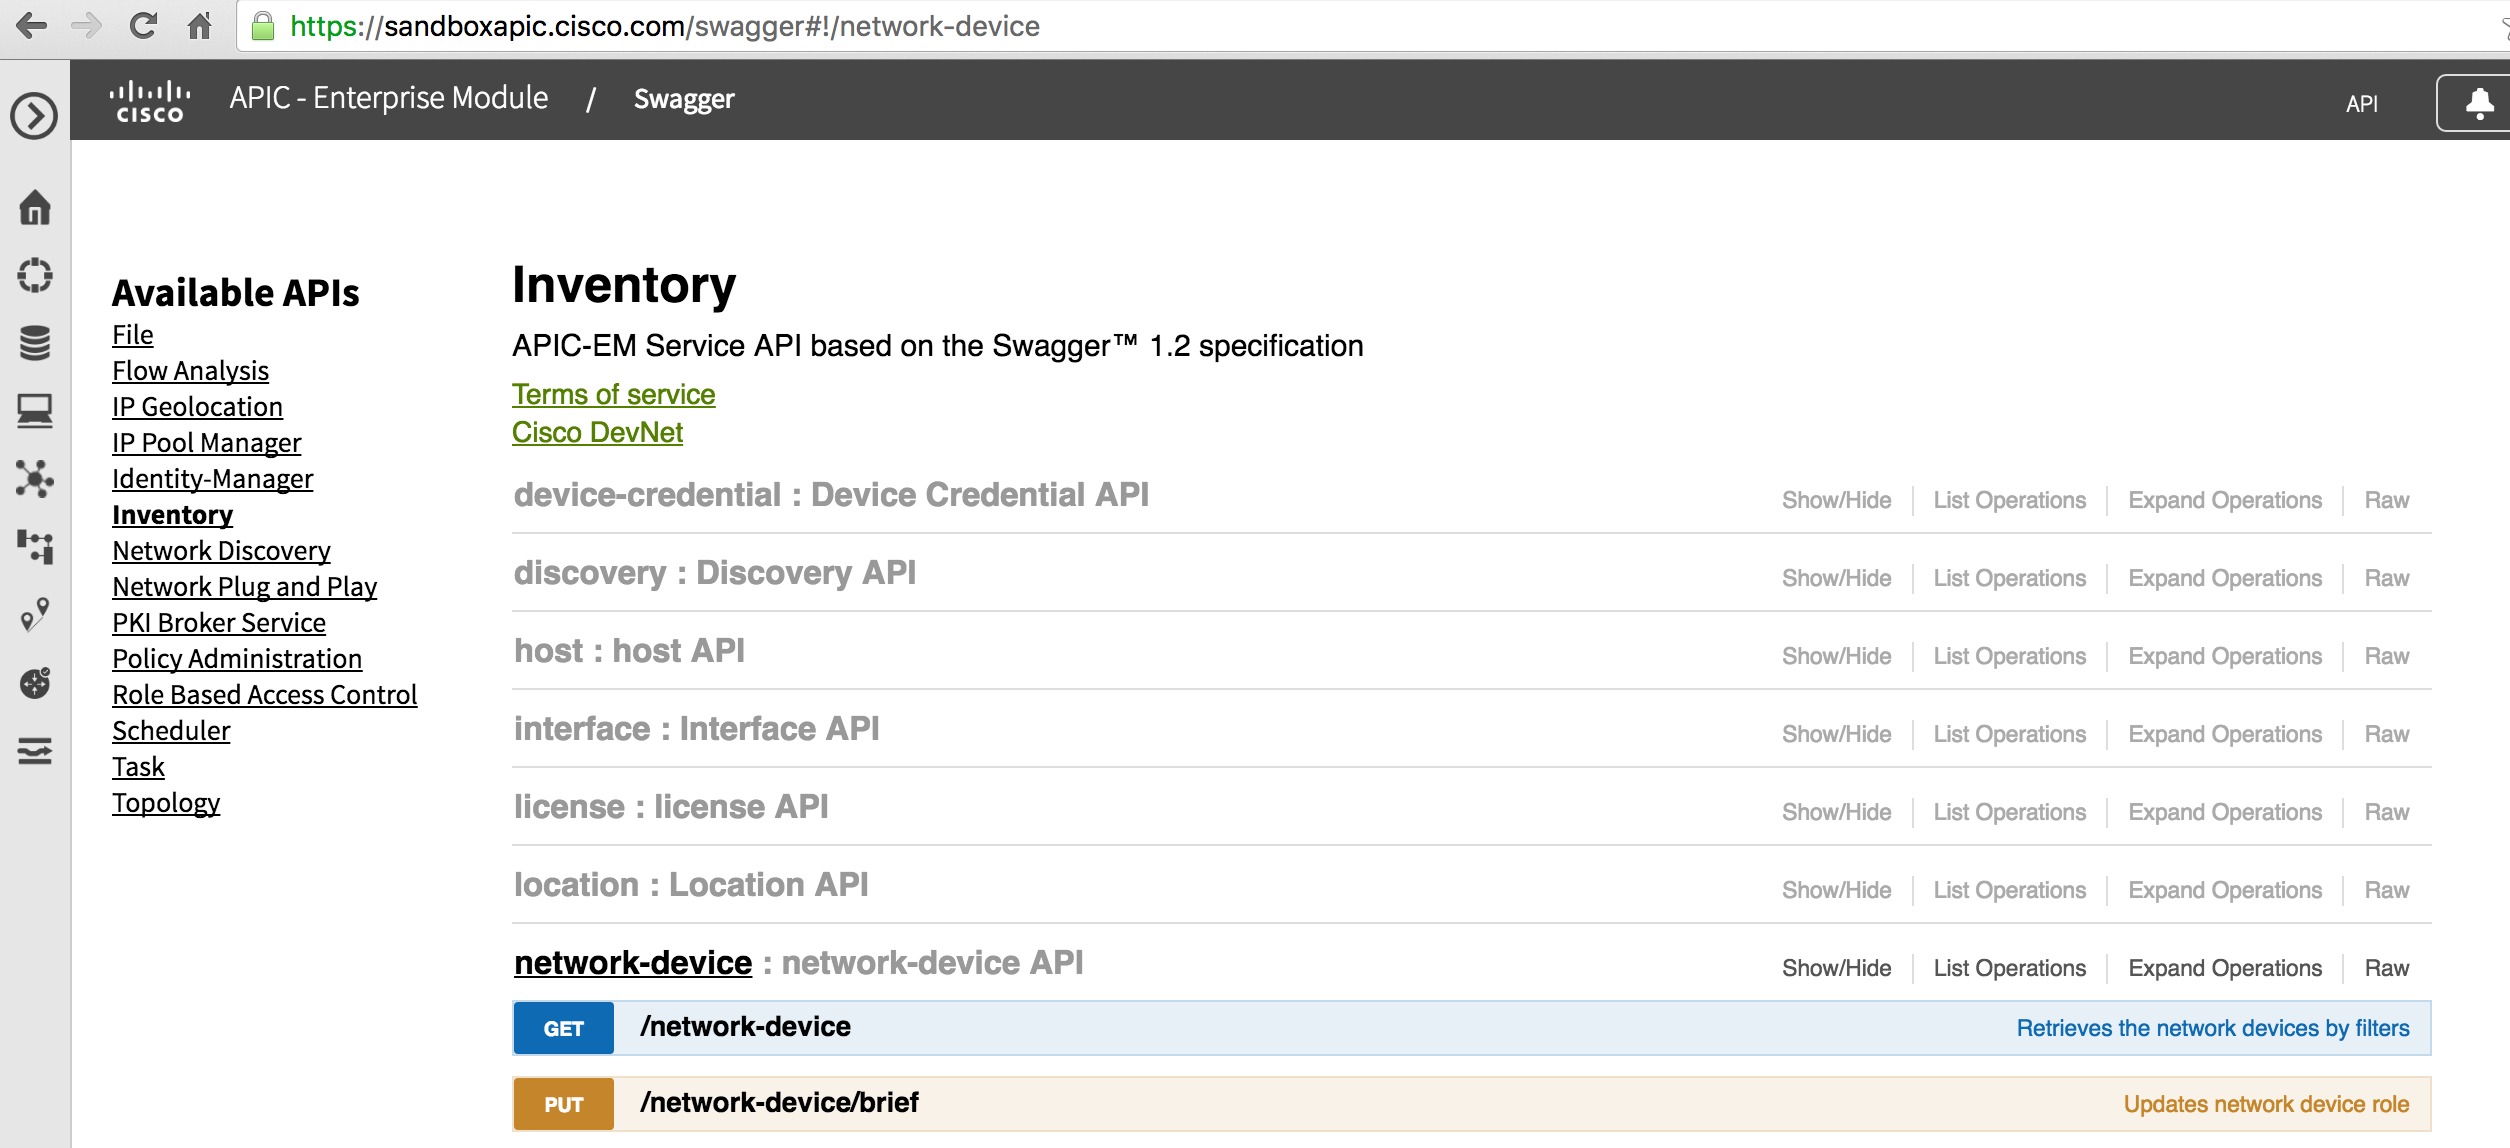The height and width of the screenshot is (1148, 2510).
Task: Open the GET /network-device operation
Action: 1472,1028
